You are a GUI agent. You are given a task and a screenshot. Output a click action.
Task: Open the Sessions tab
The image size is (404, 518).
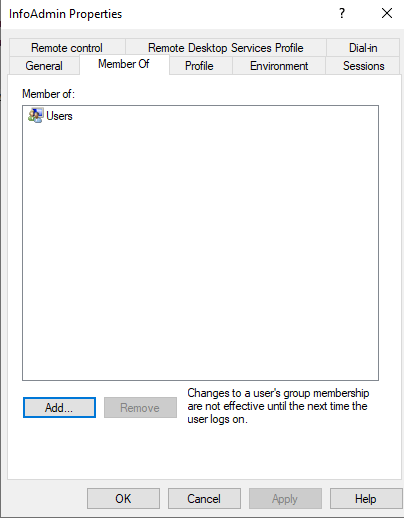[363, 66]
